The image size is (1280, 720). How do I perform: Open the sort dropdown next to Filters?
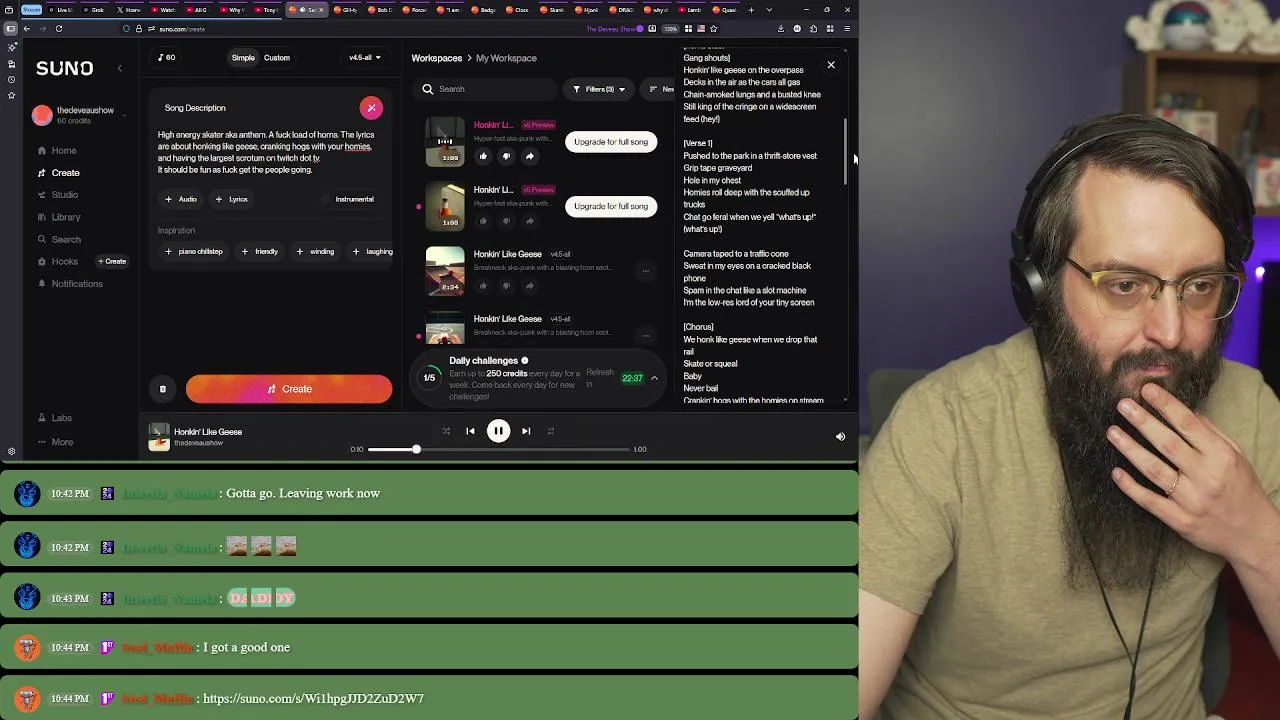tap(660, 89)
